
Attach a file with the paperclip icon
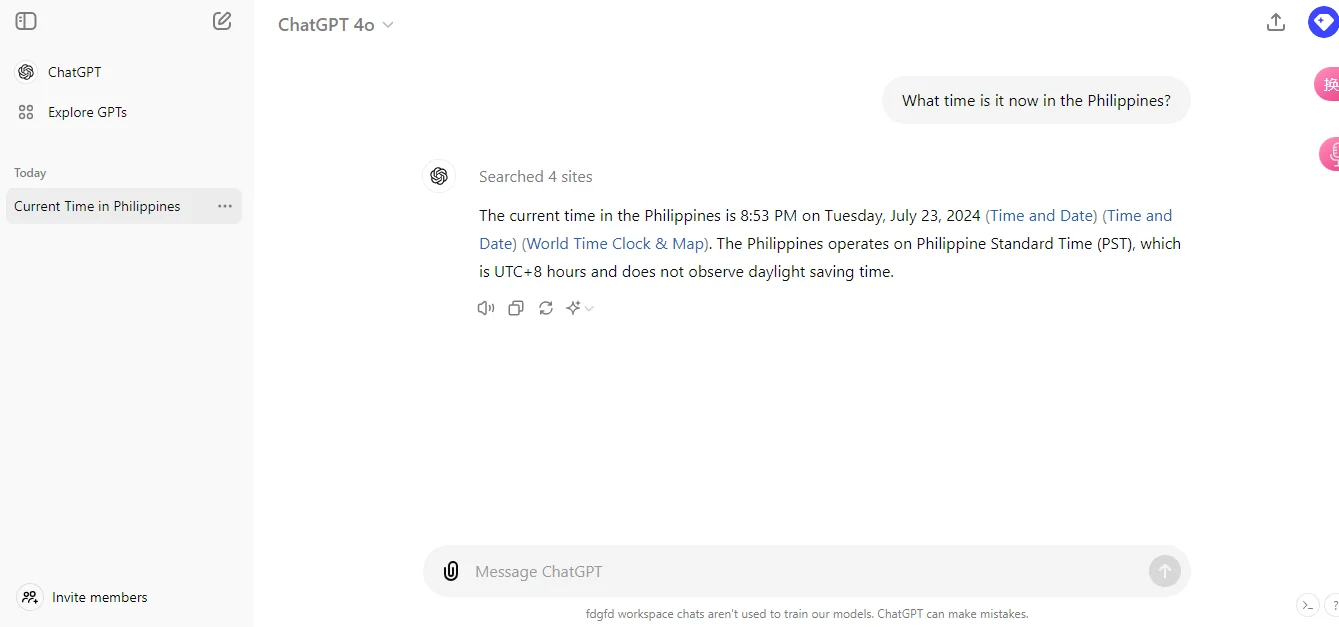451,571
